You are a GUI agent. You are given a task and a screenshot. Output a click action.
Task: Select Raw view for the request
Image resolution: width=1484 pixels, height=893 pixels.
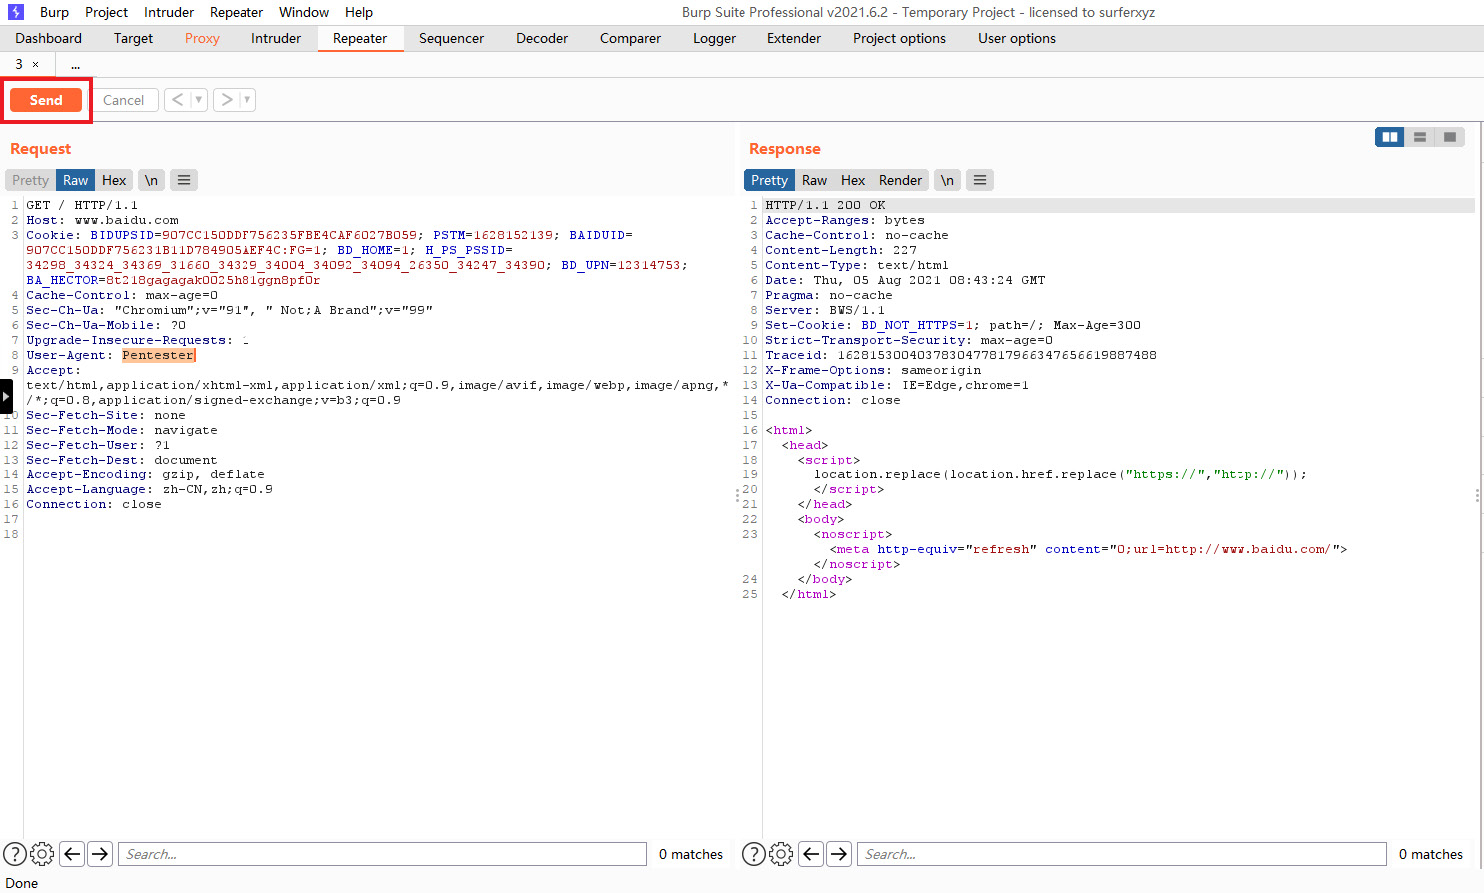75,180
